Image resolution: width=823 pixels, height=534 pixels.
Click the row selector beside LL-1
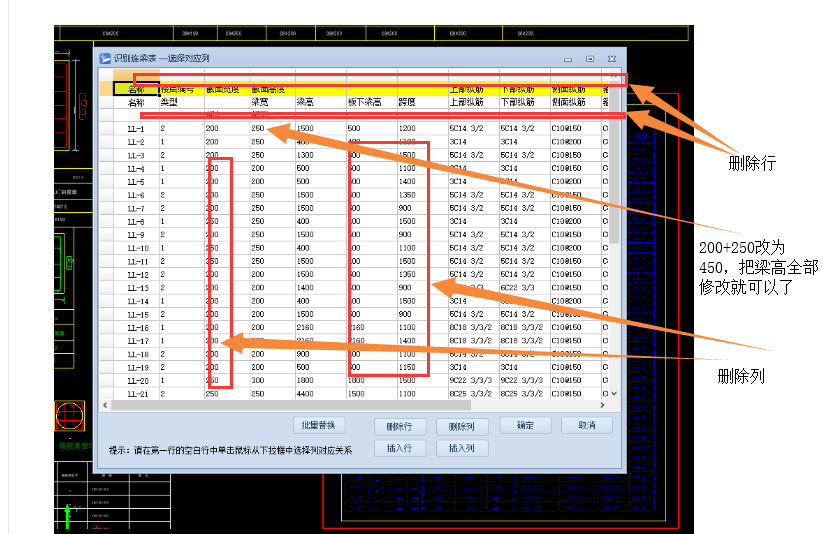(107, 129)
